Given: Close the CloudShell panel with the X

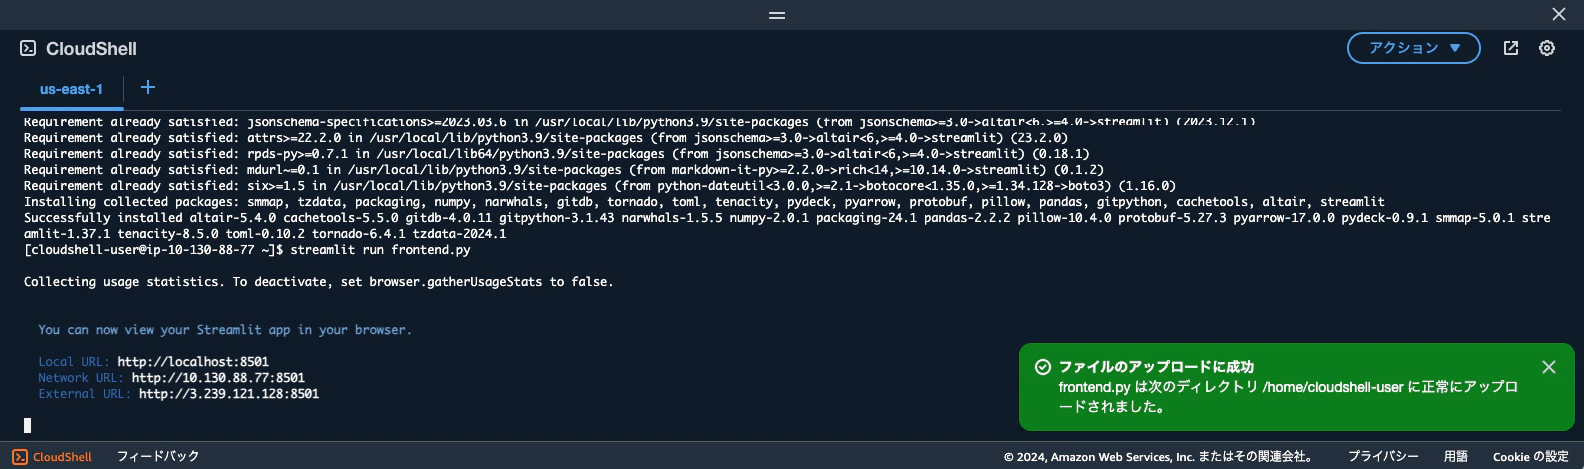Looking at the screenshot, I should 1559,14.
